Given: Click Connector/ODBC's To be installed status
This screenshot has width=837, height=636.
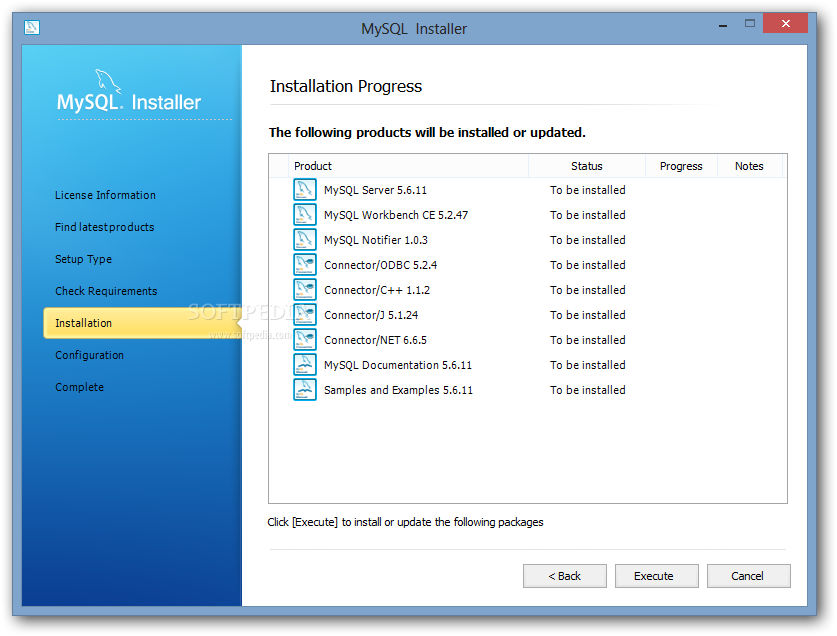Looking at the screenshot, I should [x=588, y=265].
